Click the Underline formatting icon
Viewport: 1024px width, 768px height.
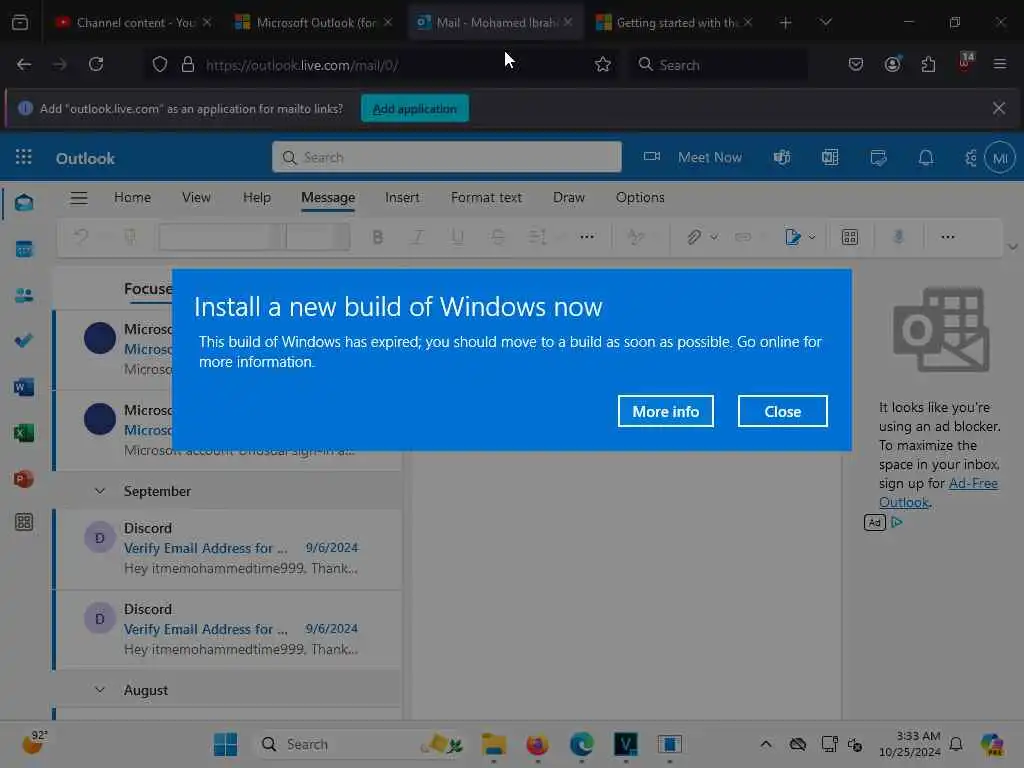(458, 237)
